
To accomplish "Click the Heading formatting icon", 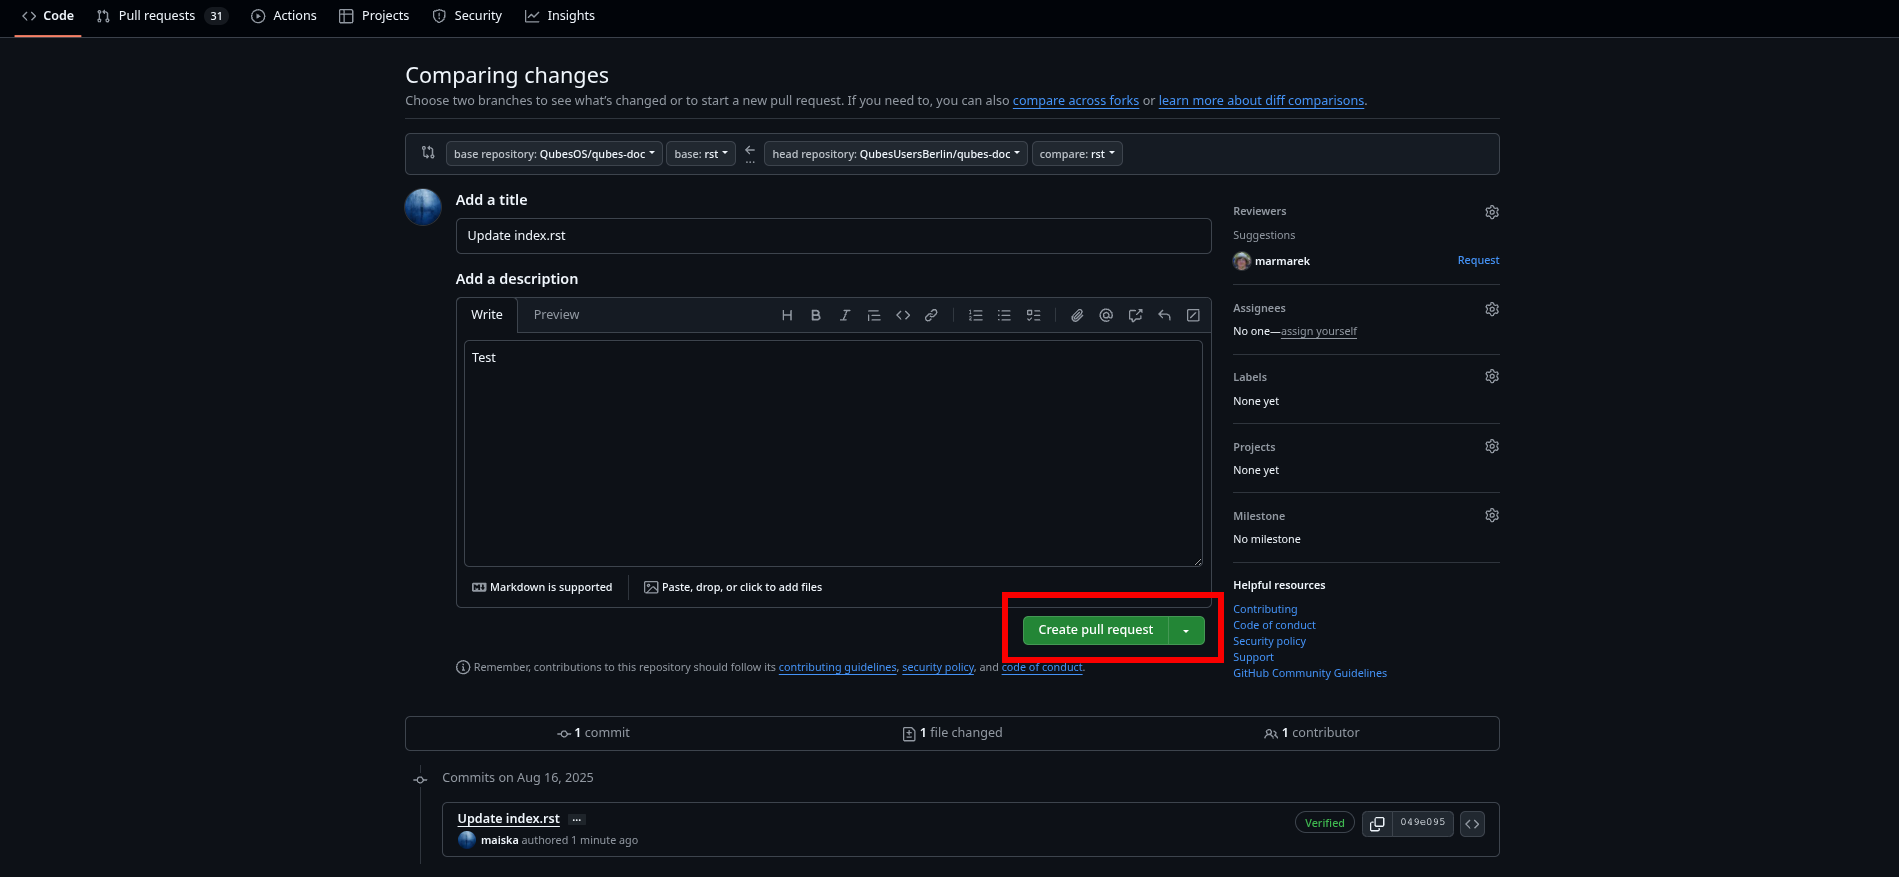I will click(787, 315).
